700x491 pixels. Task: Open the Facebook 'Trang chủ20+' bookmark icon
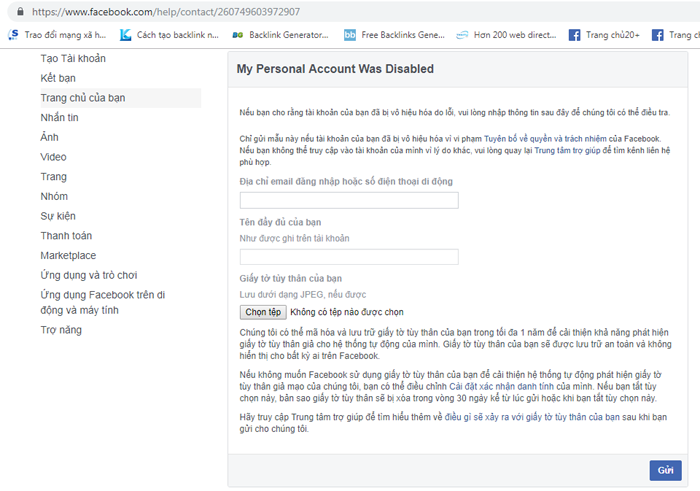pos(575,35)
